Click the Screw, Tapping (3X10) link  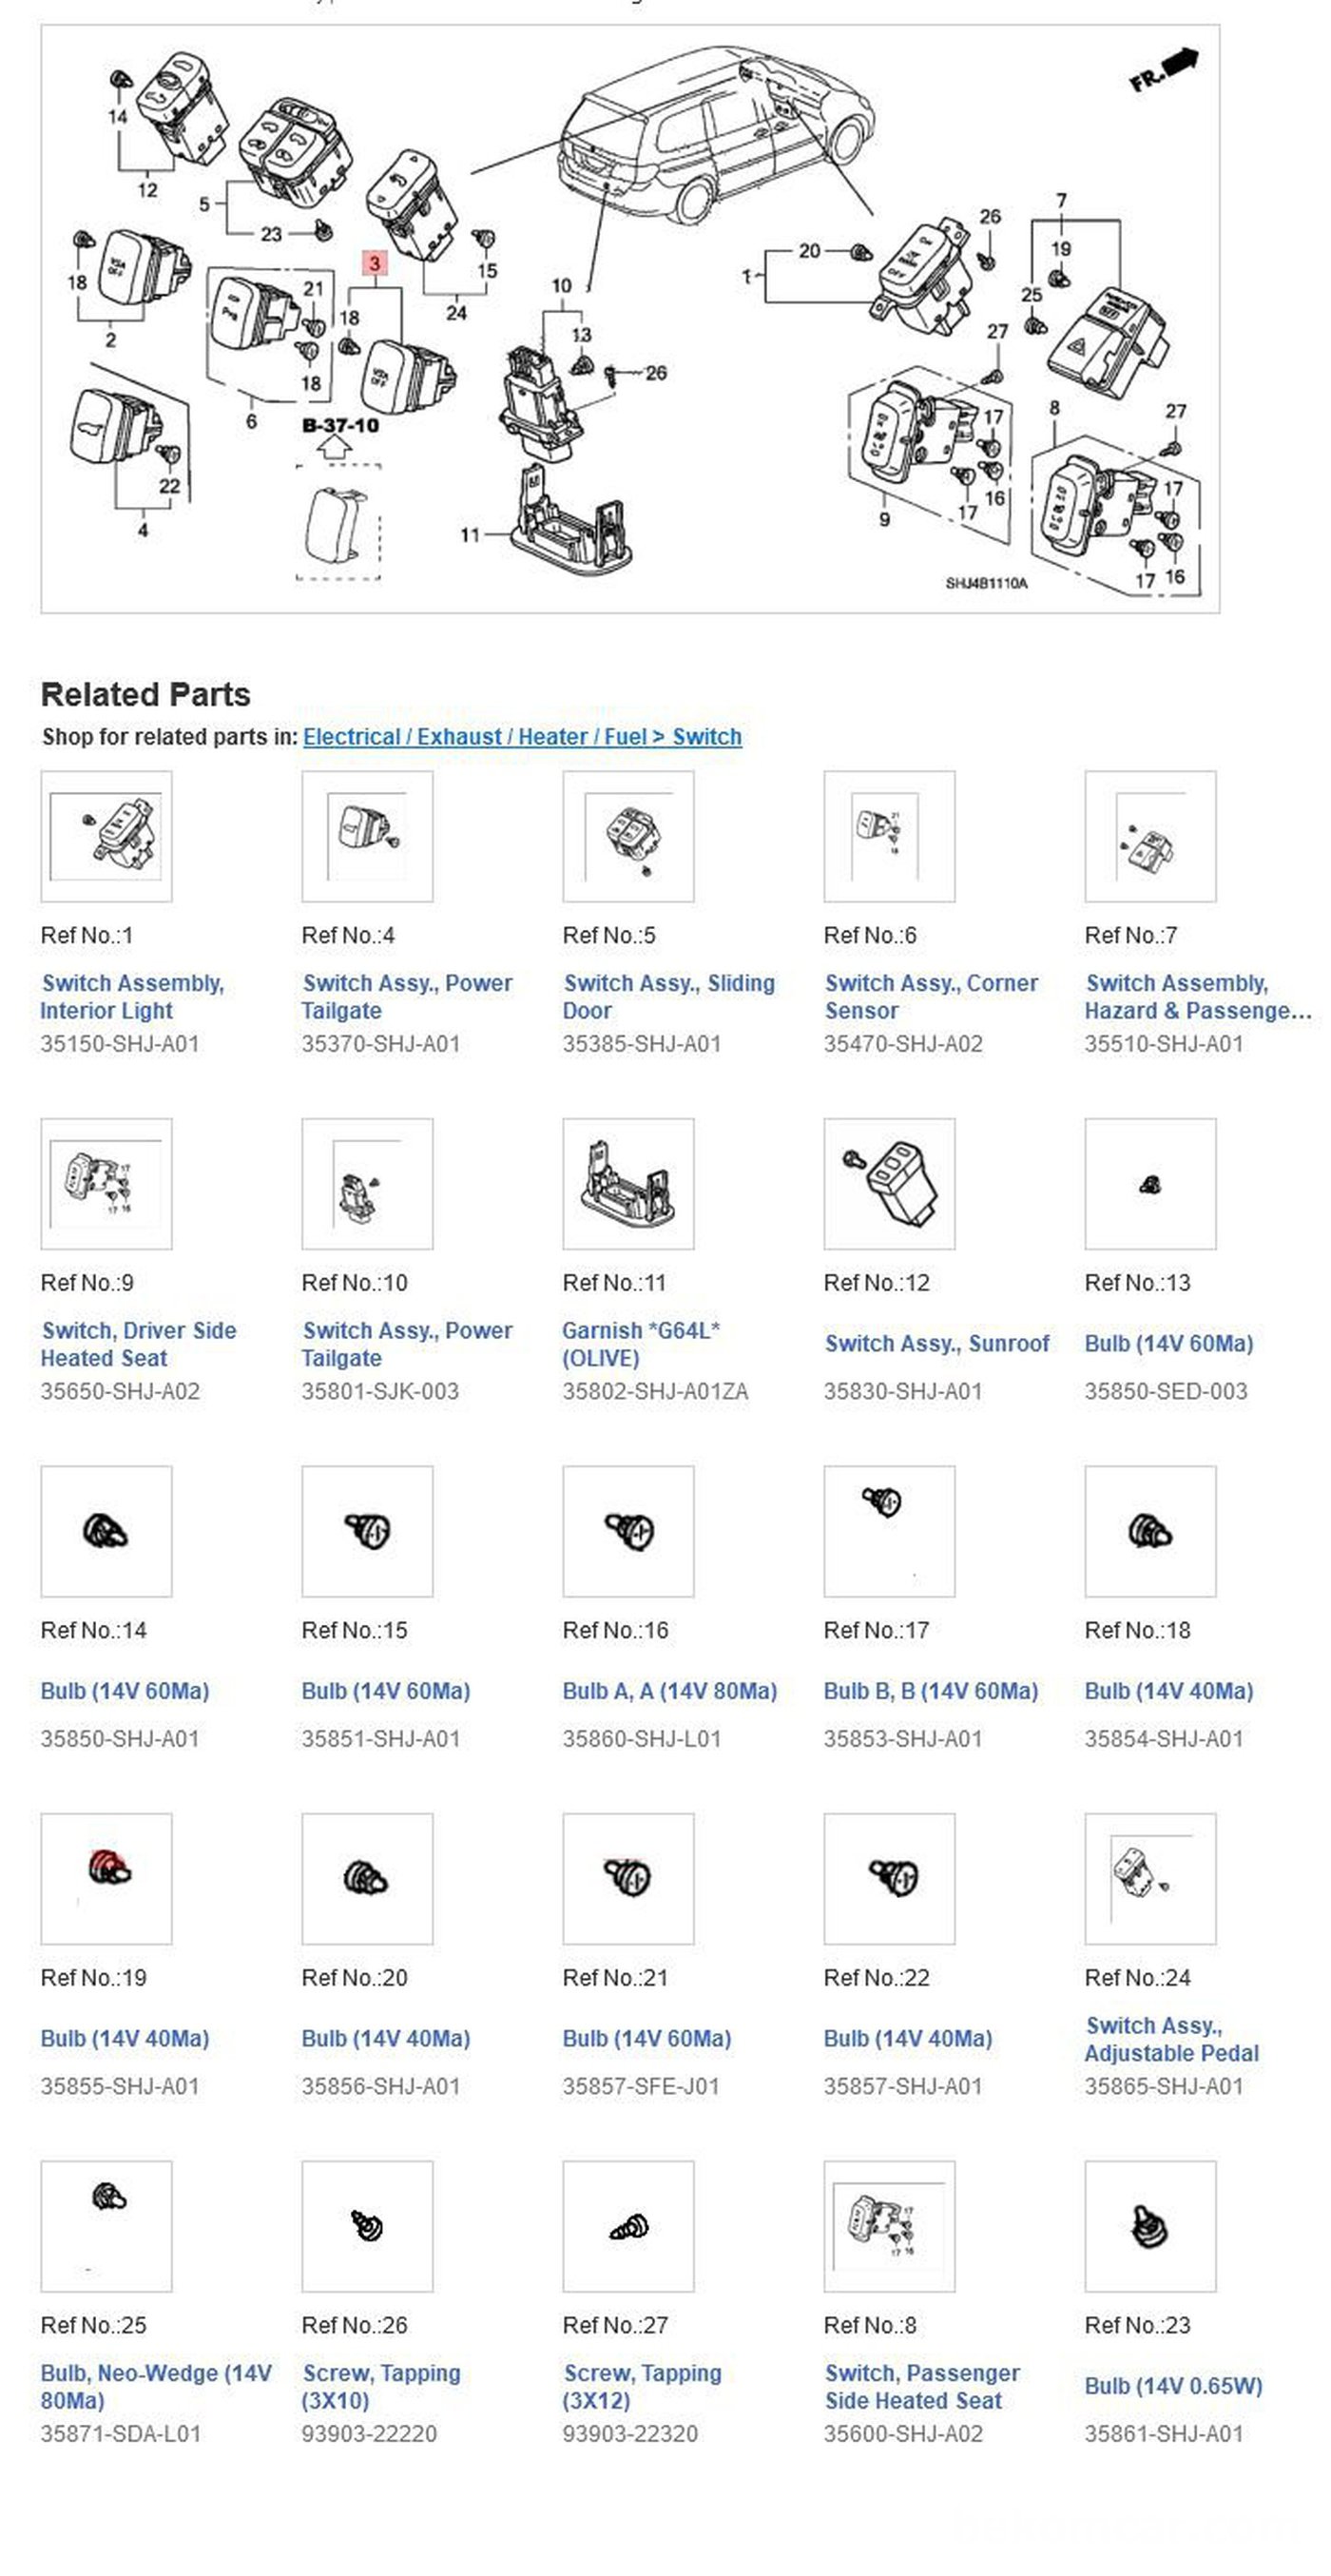pos(381,2387)
